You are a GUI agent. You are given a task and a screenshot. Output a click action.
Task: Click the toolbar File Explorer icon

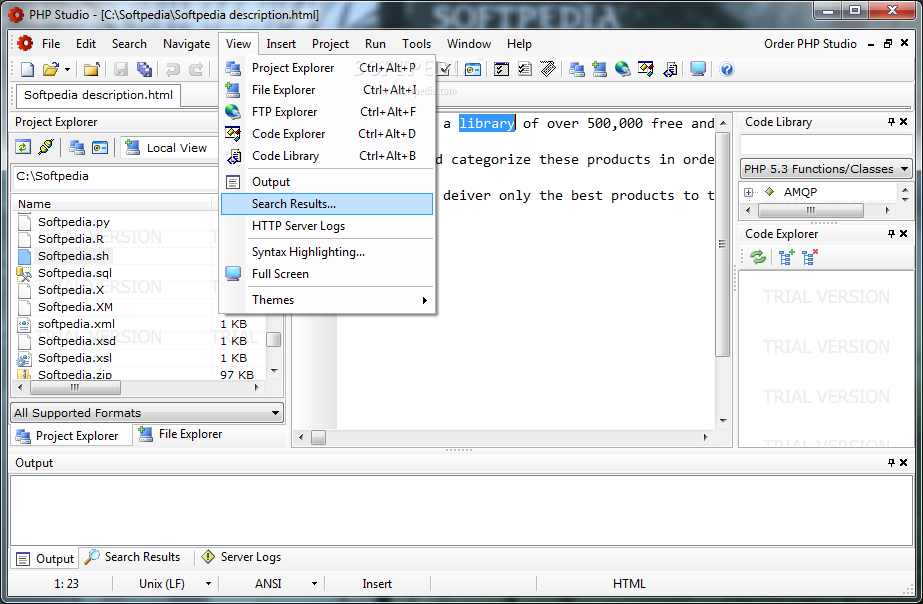pyautogui.click(x=599, y=69)
